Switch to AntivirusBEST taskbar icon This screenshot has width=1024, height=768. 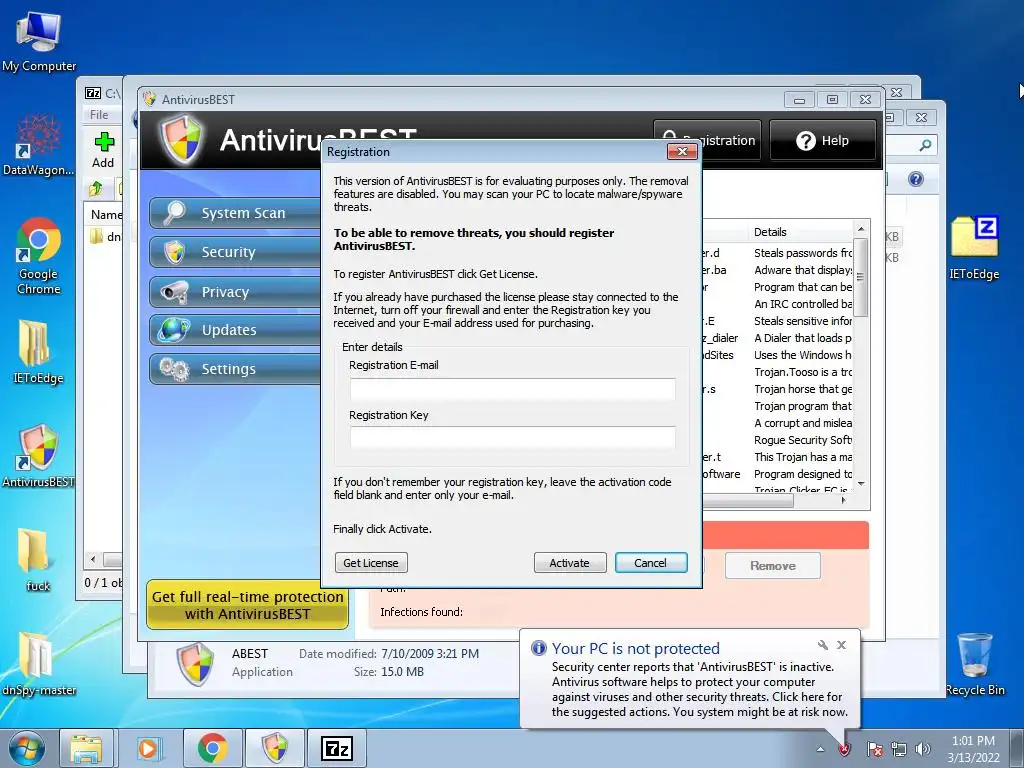pos(274,748)
